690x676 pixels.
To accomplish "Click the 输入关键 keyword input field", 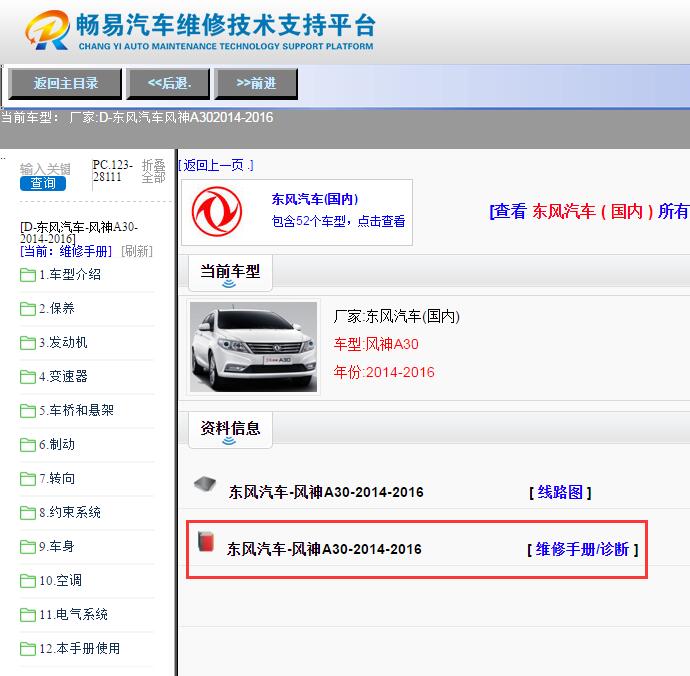I will [x=45, y=169].
